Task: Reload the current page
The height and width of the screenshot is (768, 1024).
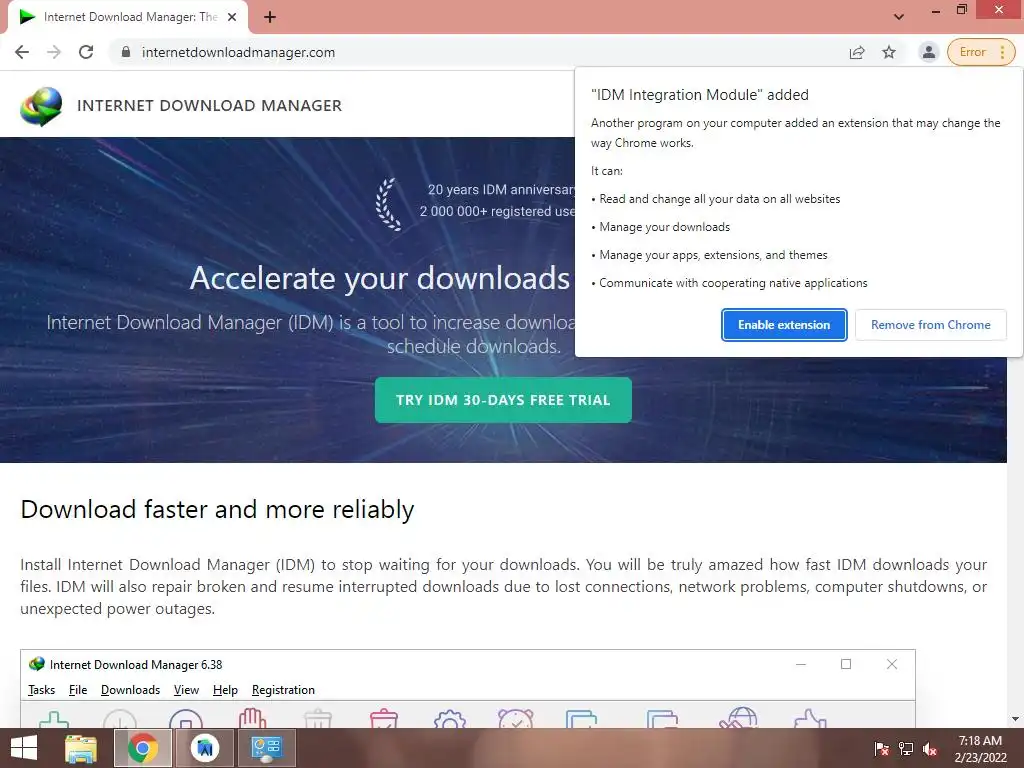Action: tap(86, 52)
